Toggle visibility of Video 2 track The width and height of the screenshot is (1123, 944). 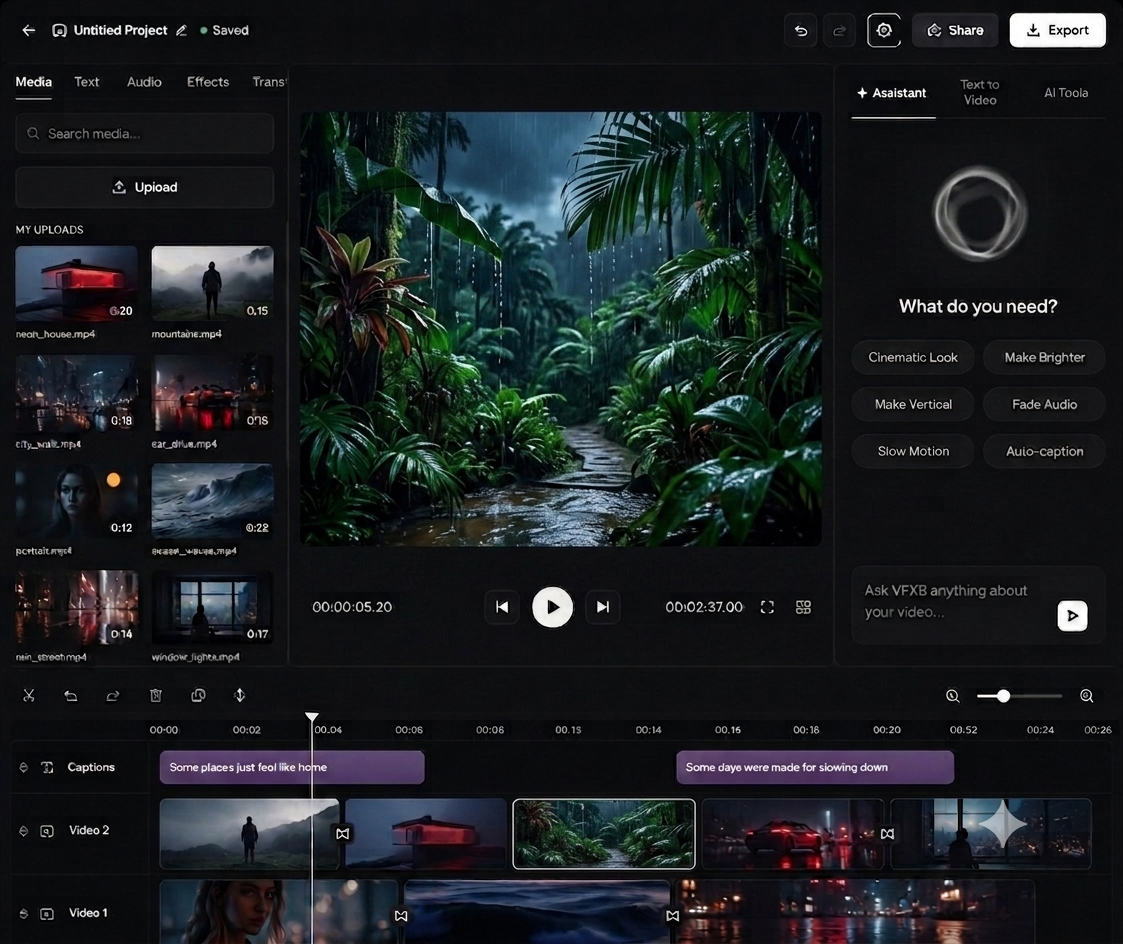click(24, 831)
